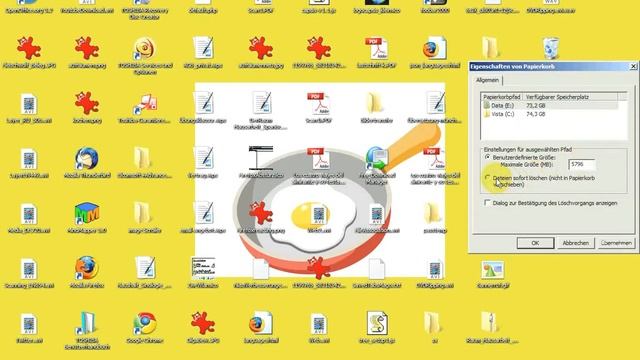640x360 pixels.
Task: Select the red-white Toshiba devices shortcut icon
Action: click(x=144, y=104)
